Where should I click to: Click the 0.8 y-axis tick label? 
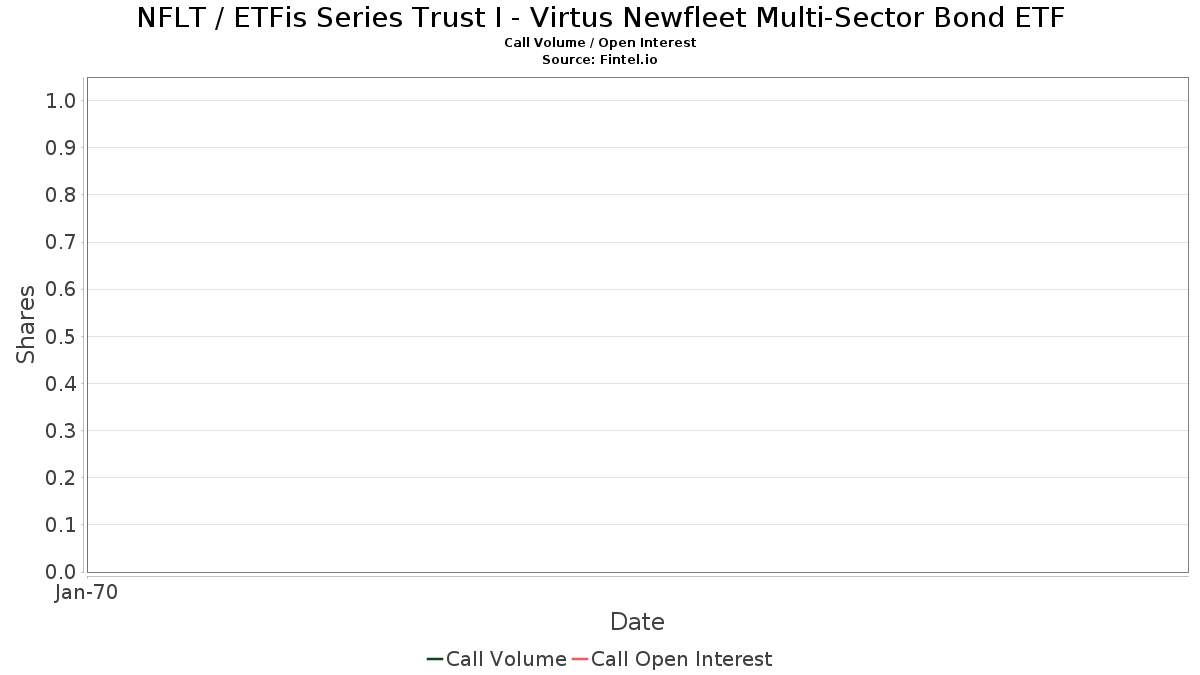coord(62,195)
